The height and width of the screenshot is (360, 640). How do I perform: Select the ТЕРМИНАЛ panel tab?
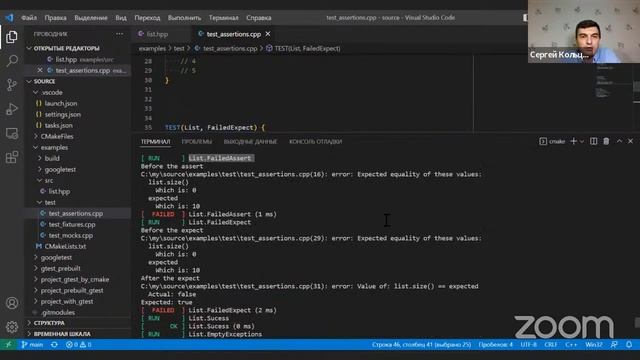point(155,142)
